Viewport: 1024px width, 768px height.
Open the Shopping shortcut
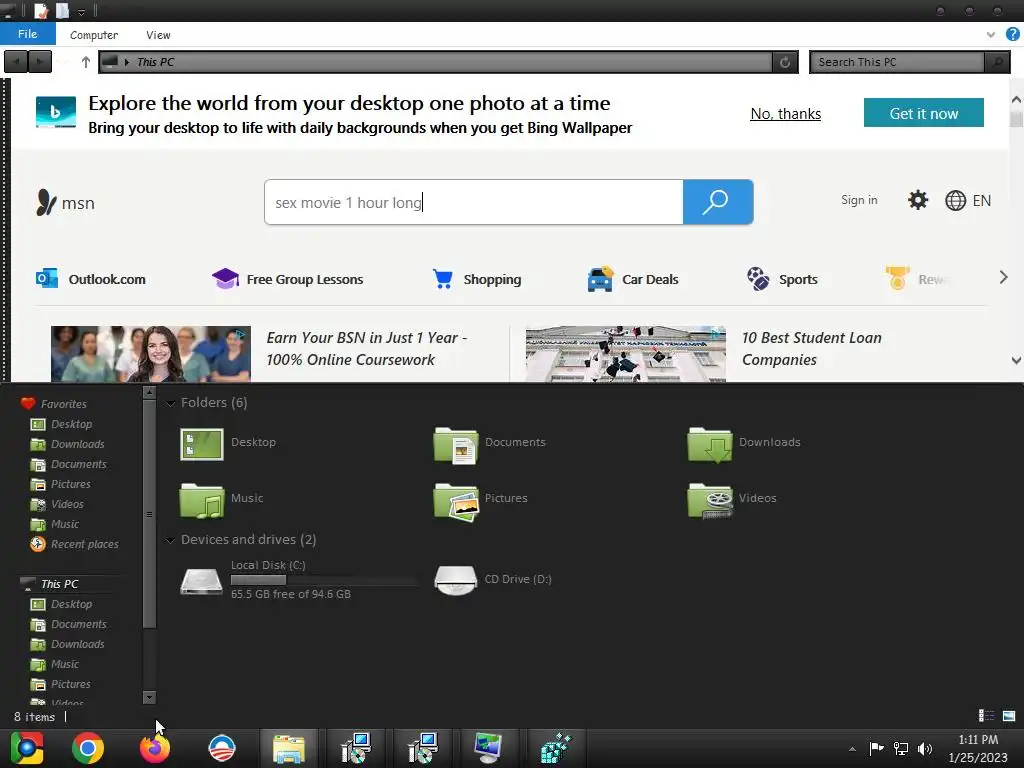point(477,279)
